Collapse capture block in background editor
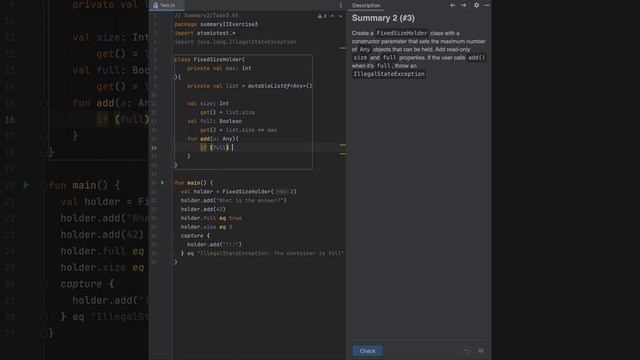 [44, 284]
